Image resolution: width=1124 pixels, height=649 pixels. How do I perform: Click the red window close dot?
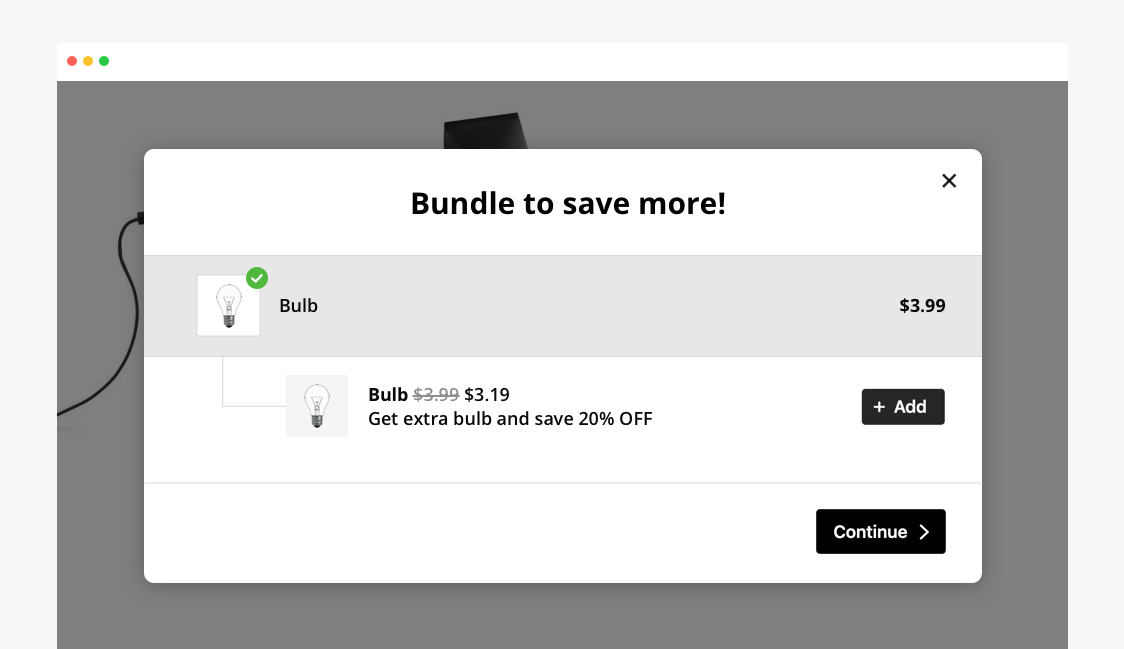click(72, 61)
